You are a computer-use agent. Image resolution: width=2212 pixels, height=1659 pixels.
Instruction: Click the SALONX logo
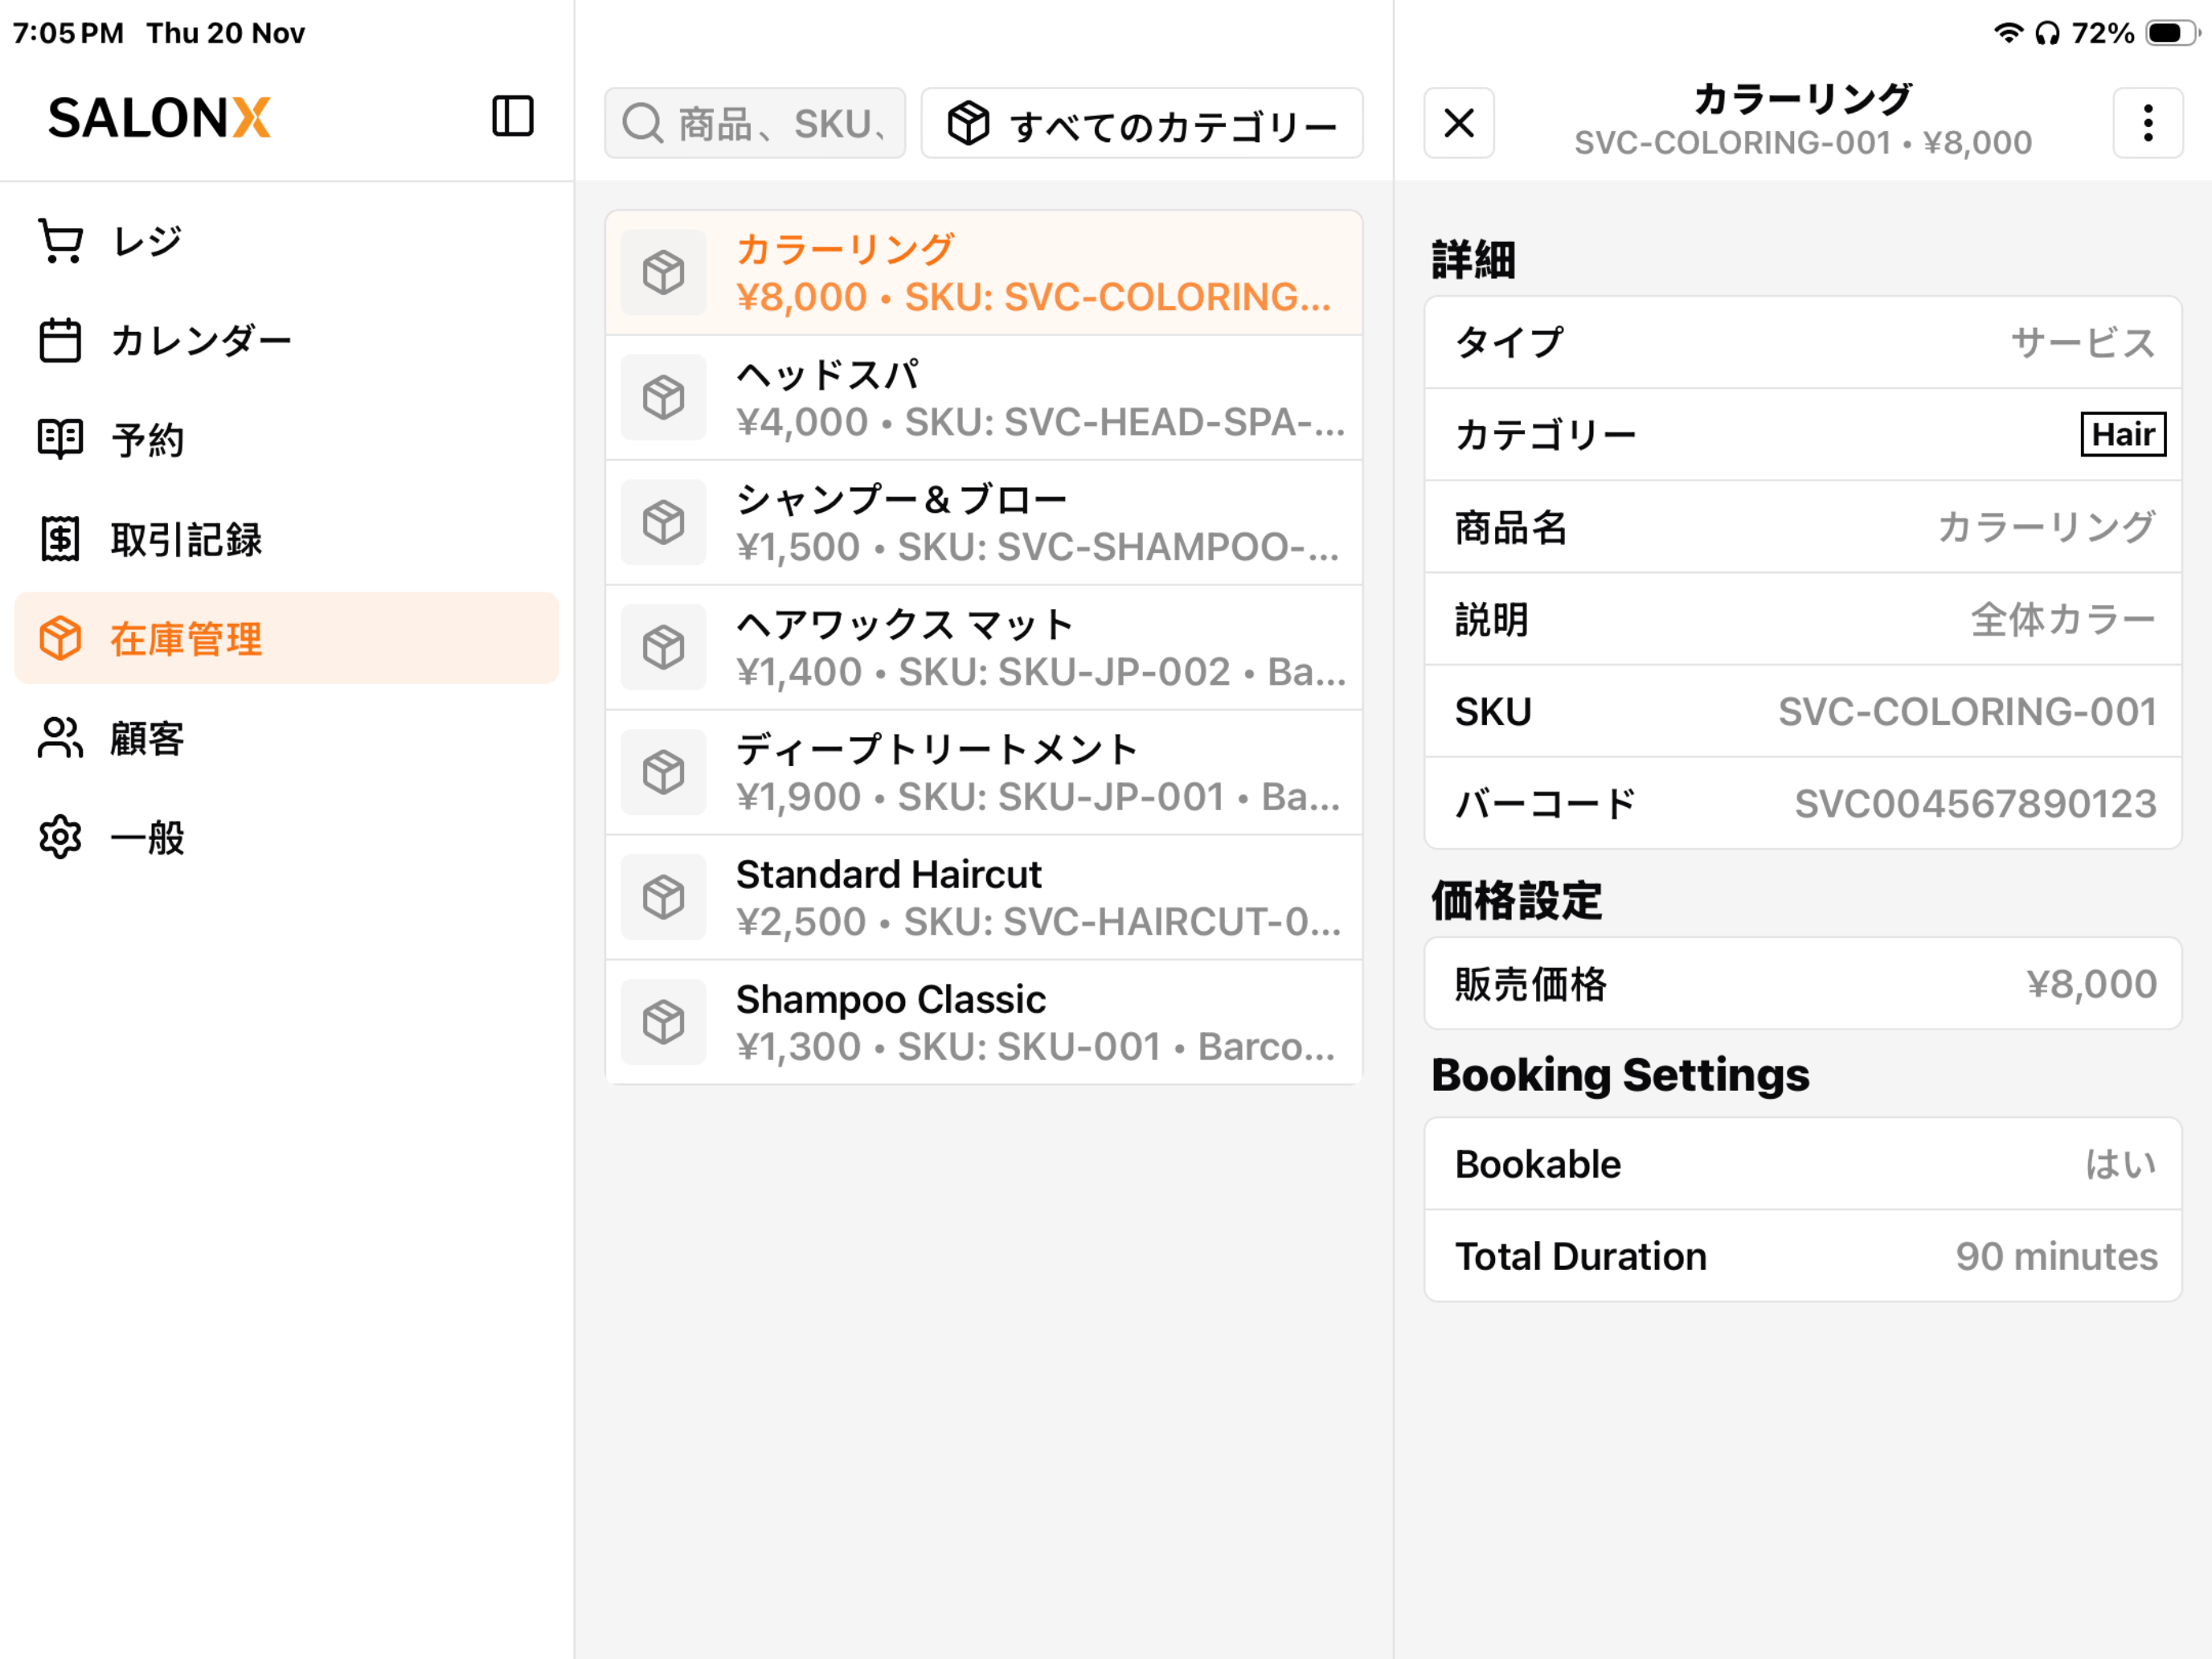pos(160,118)
